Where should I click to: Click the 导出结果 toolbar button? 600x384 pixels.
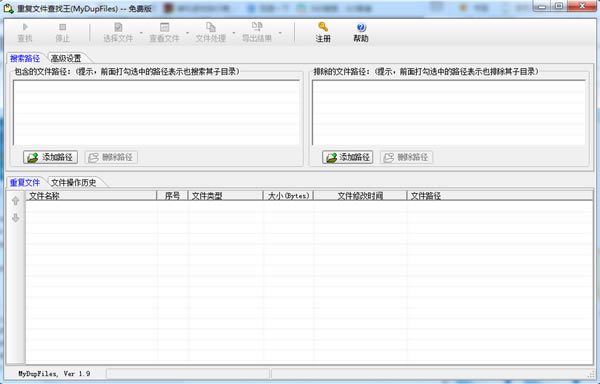click(x=257, y=33)
